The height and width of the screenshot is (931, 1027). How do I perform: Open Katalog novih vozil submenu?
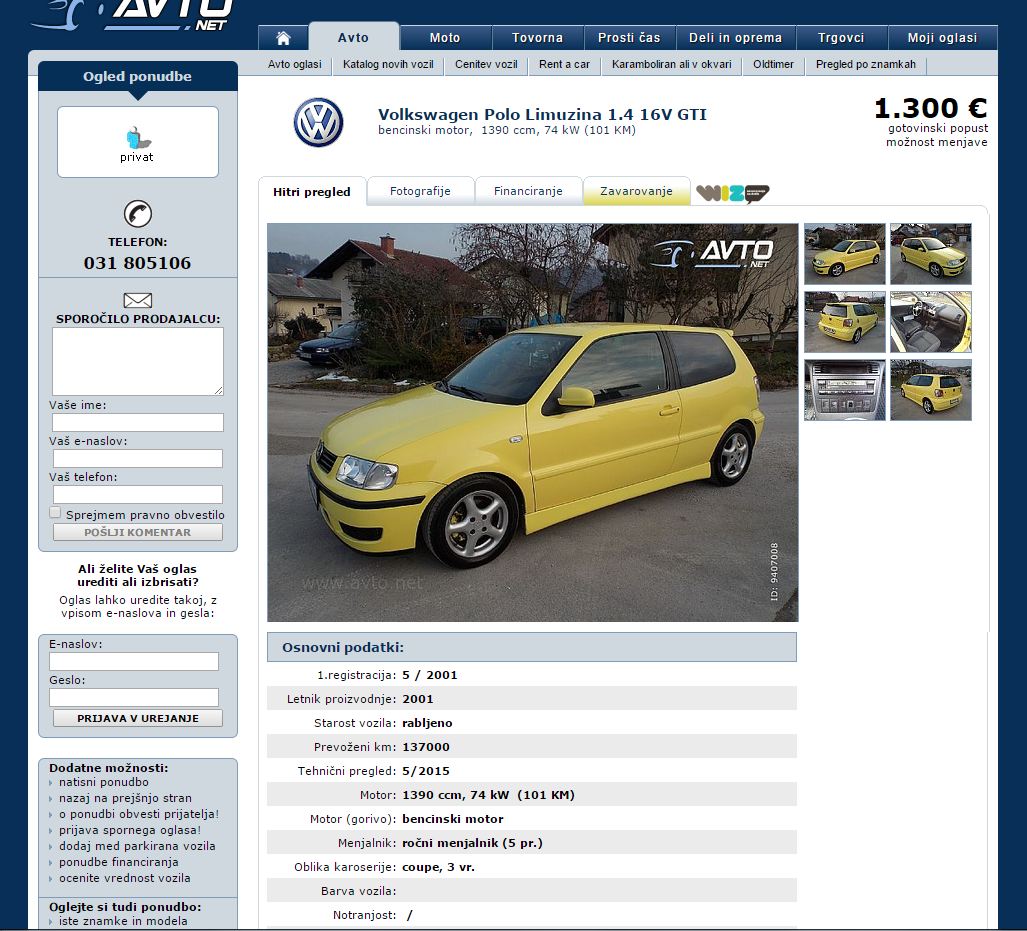point(388,64)
